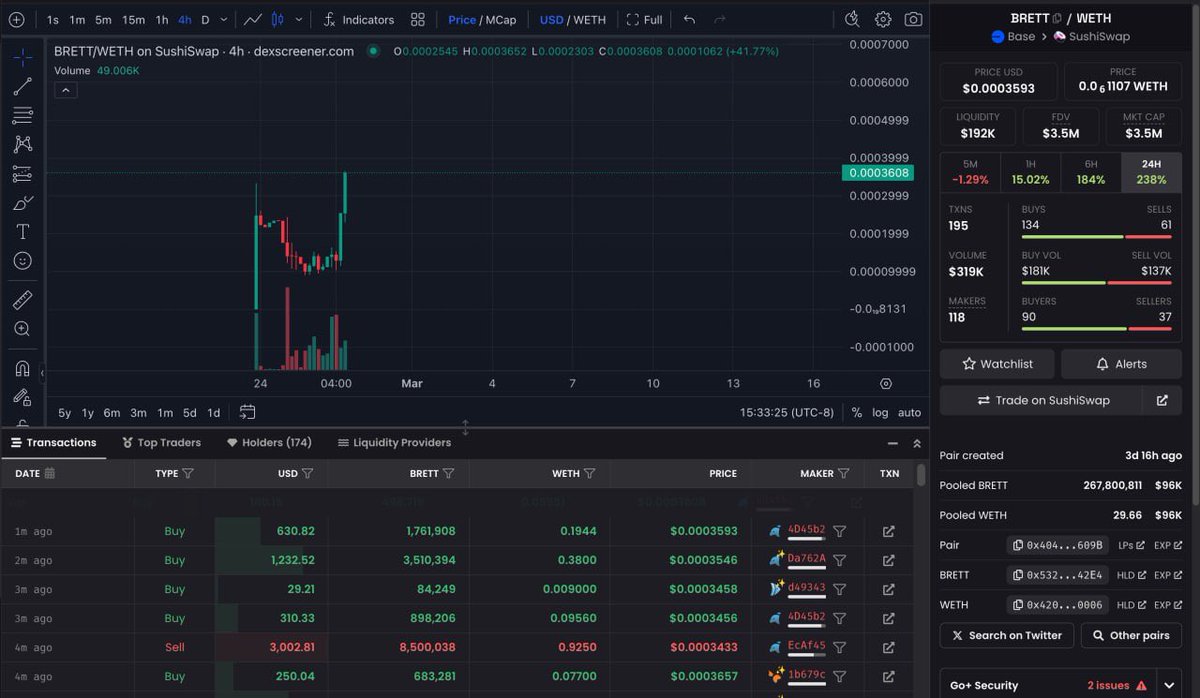Redo the last chart action

point(720,19)
